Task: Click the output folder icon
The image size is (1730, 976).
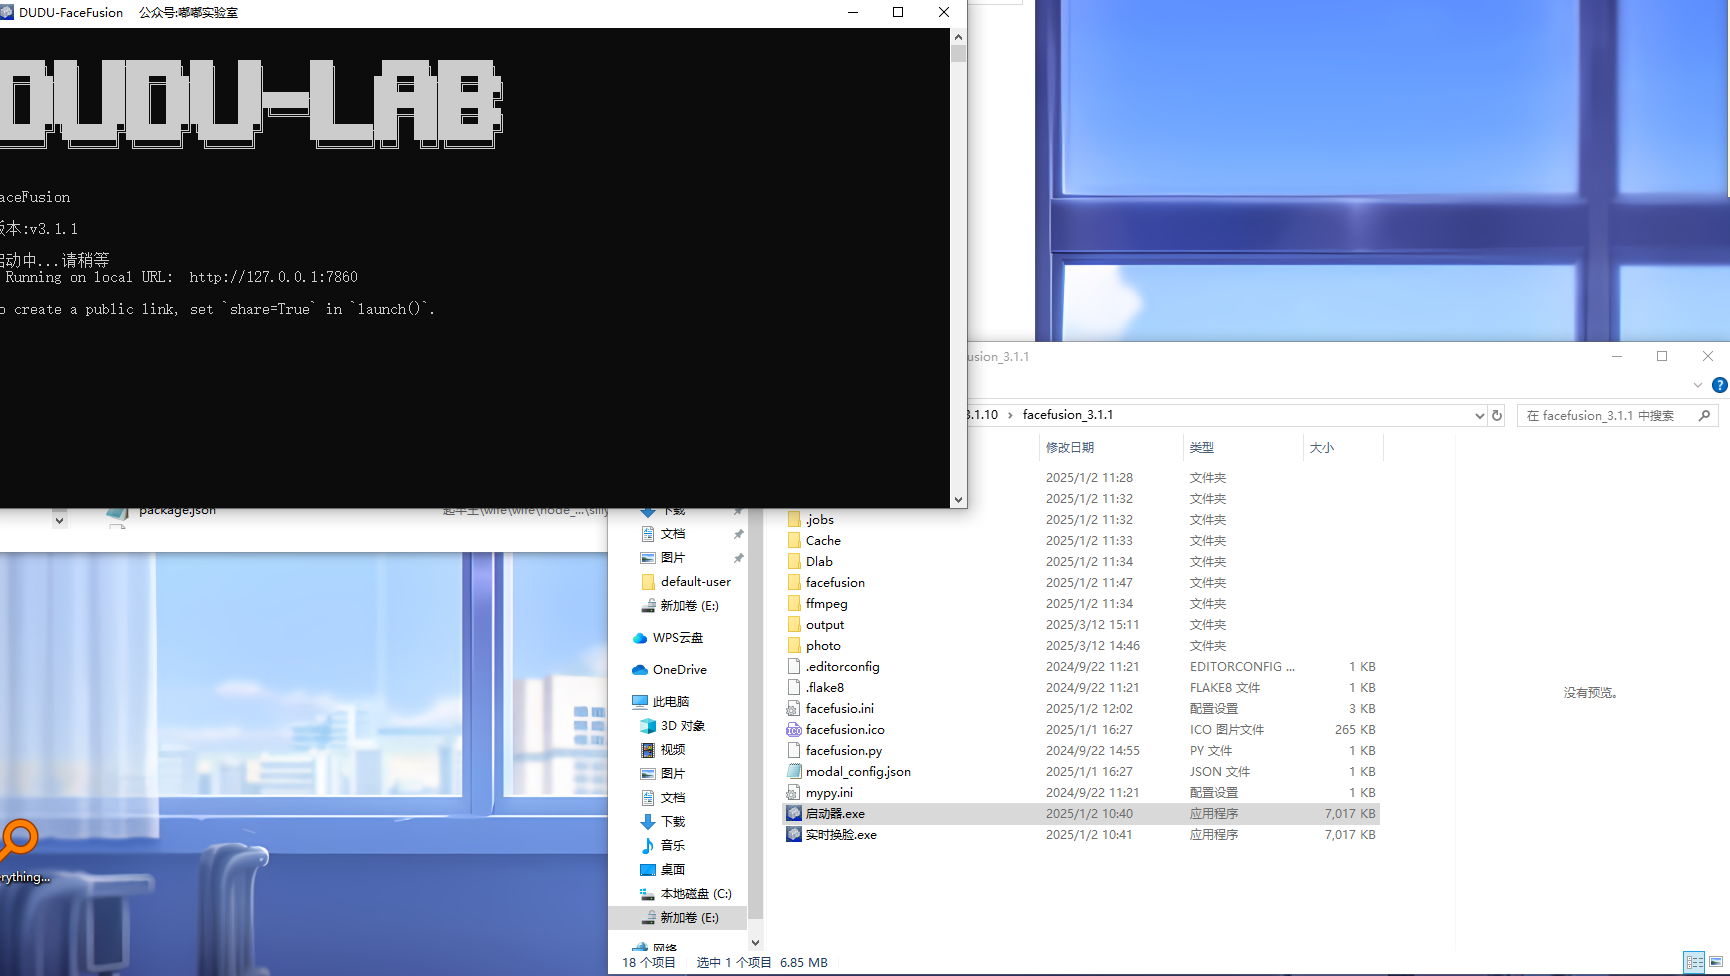Action: [x=794, y=624]
